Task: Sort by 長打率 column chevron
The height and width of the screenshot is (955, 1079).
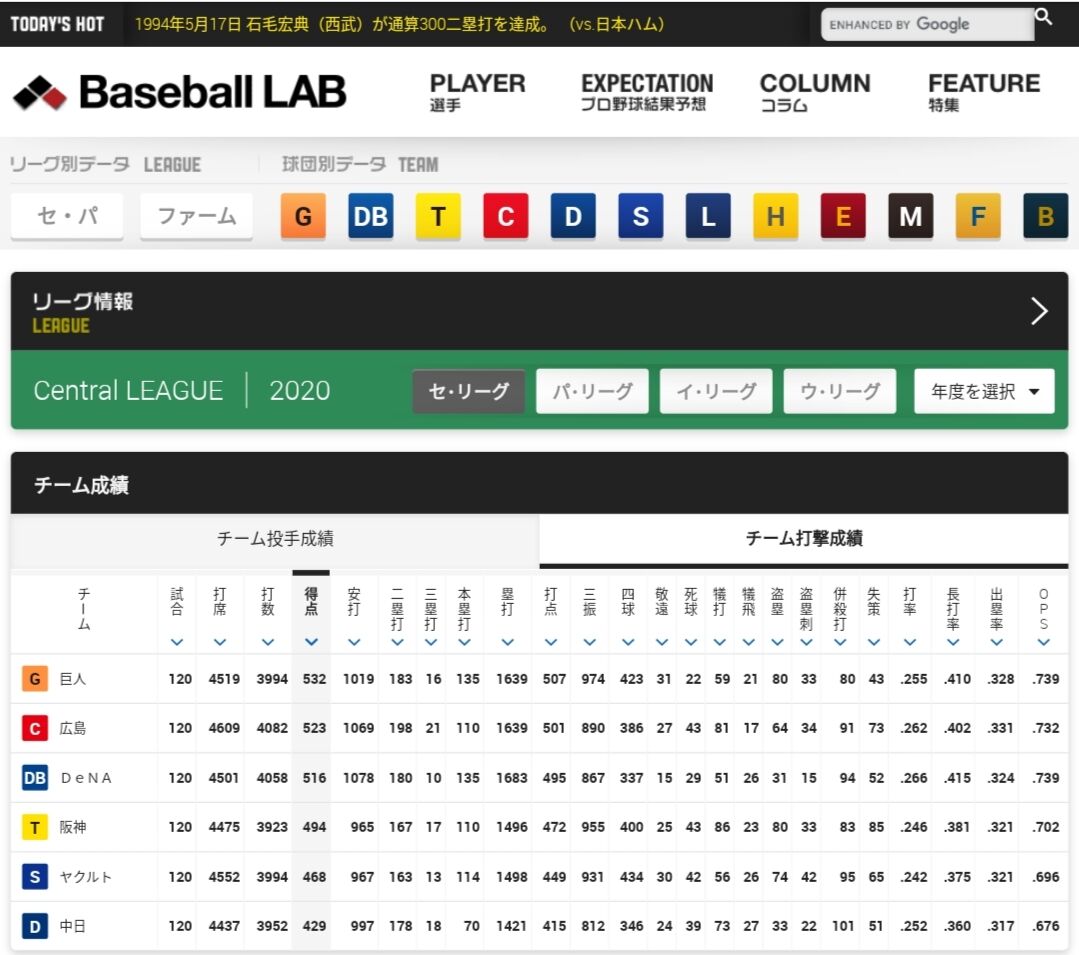Action: [953, 642]
